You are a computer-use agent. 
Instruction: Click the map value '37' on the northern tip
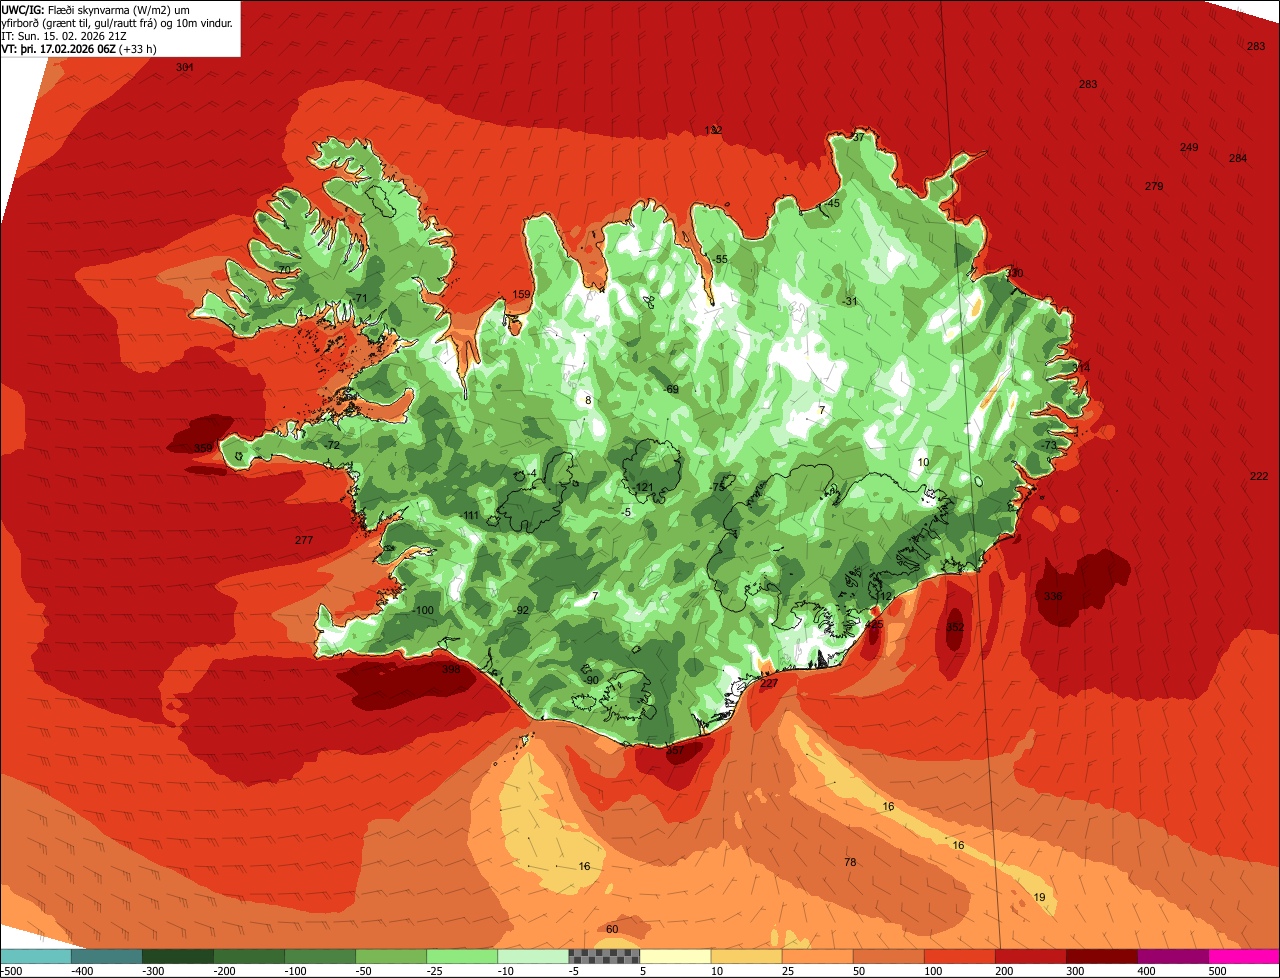[857, 137]
